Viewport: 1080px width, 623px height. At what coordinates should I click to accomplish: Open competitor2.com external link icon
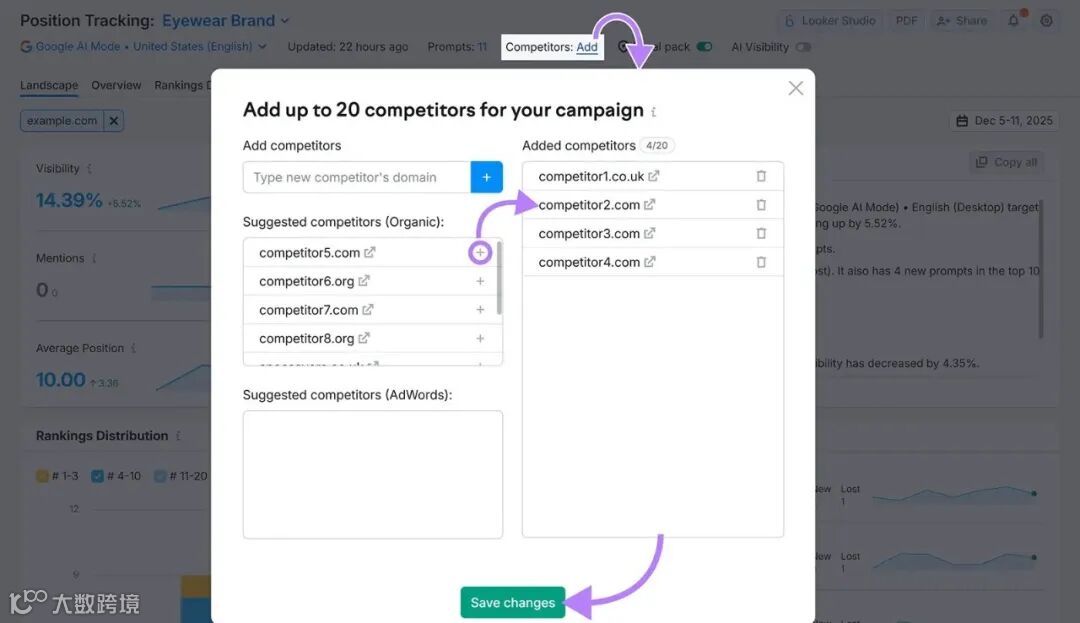click(x=650, y=205)
